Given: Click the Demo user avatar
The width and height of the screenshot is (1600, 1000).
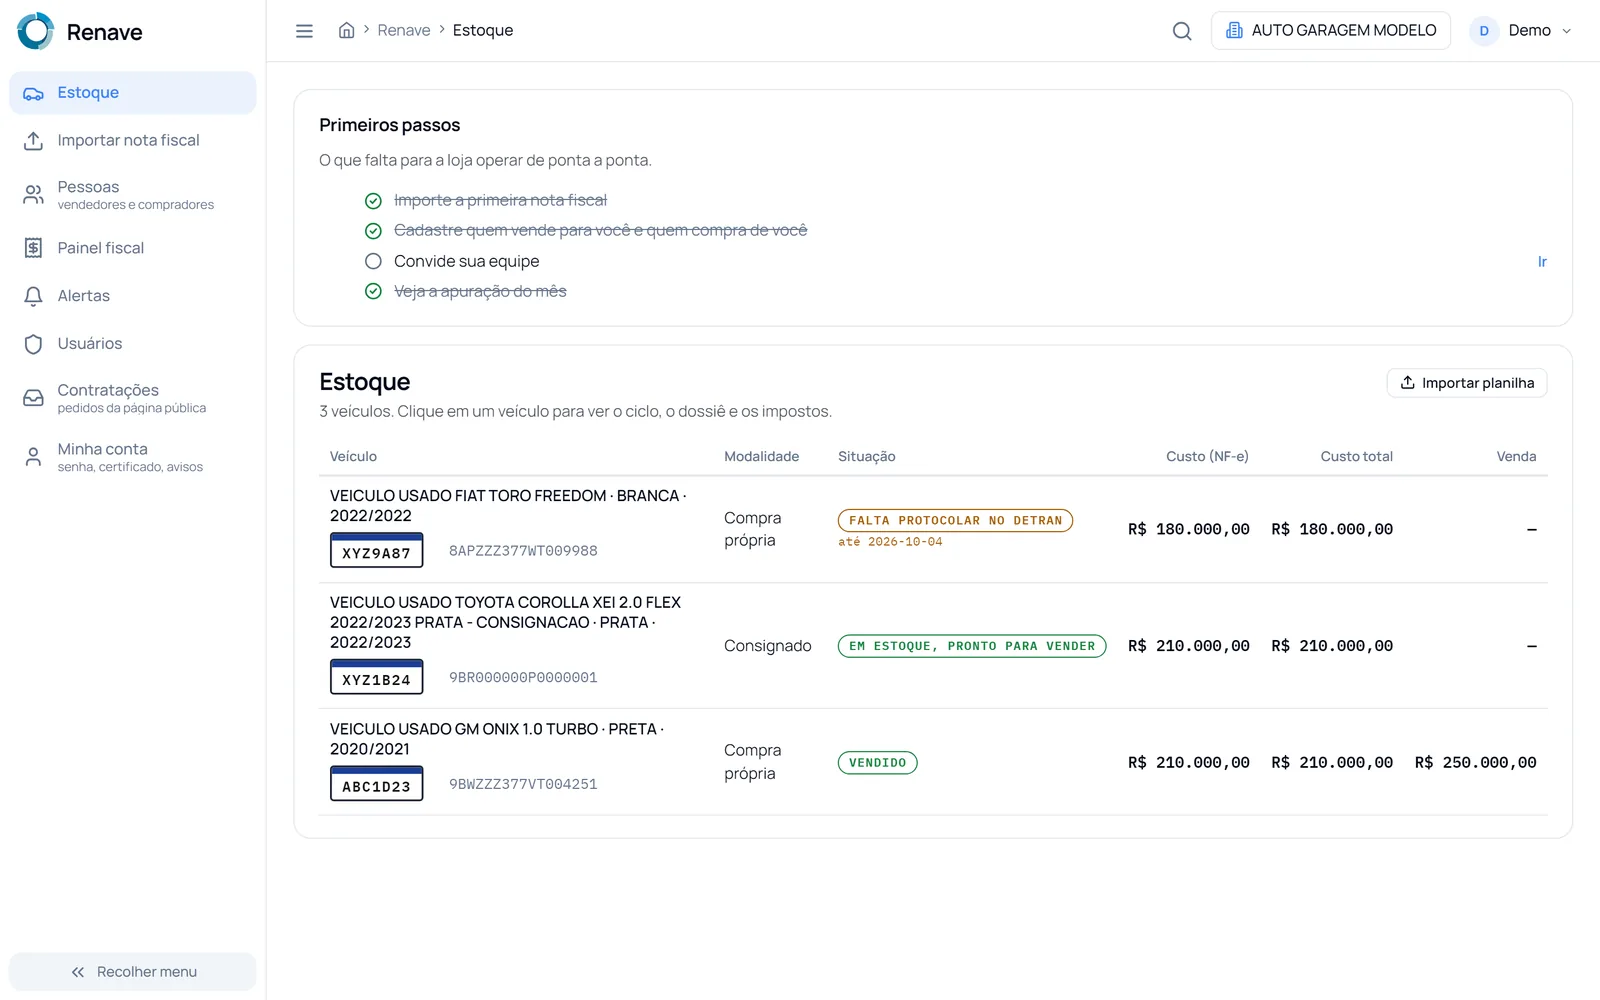Looking at the screenshot, I should point(1484,31).
